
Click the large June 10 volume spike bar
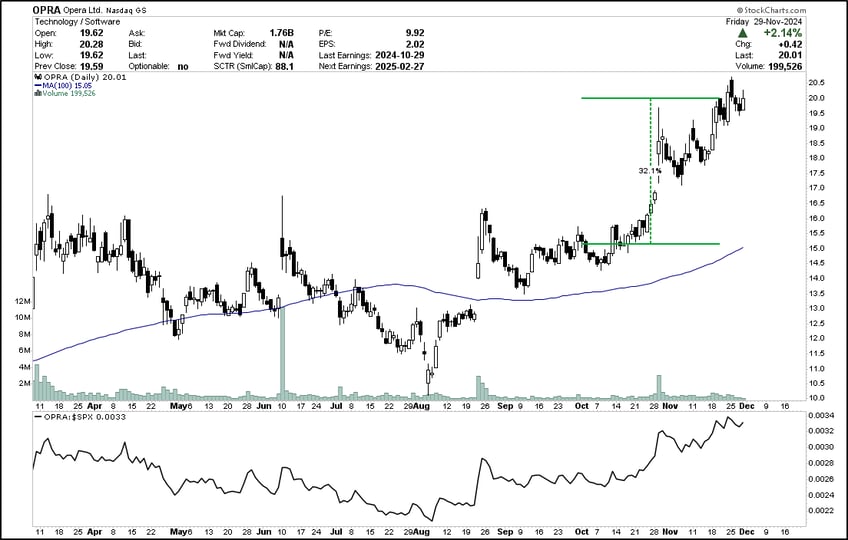(x=282, y=352)
